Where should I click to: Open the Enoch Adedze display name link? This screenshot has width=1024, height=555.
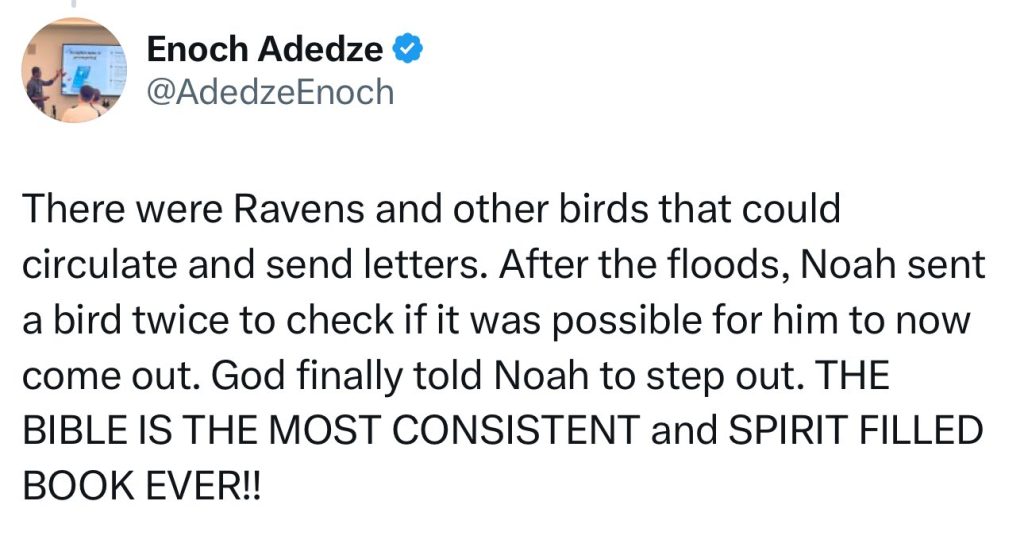(264, 49)
